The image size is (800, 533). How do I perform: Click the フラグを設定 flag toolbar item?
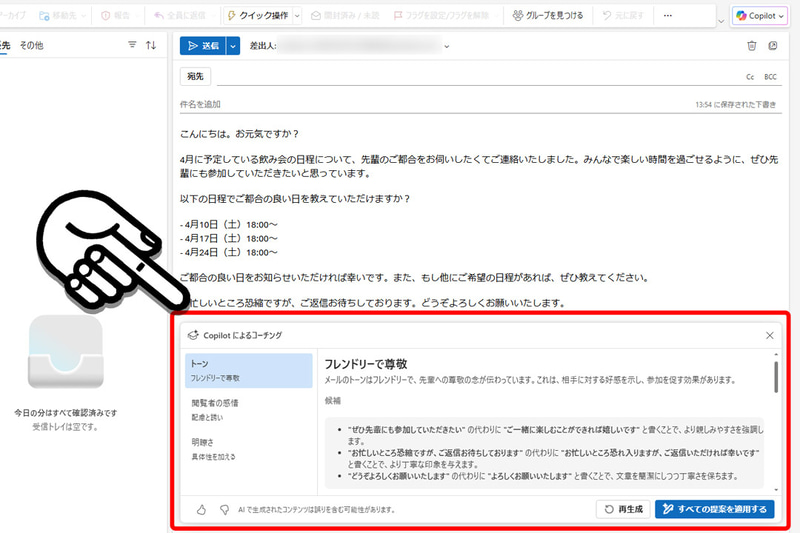(x=441, y=16)
